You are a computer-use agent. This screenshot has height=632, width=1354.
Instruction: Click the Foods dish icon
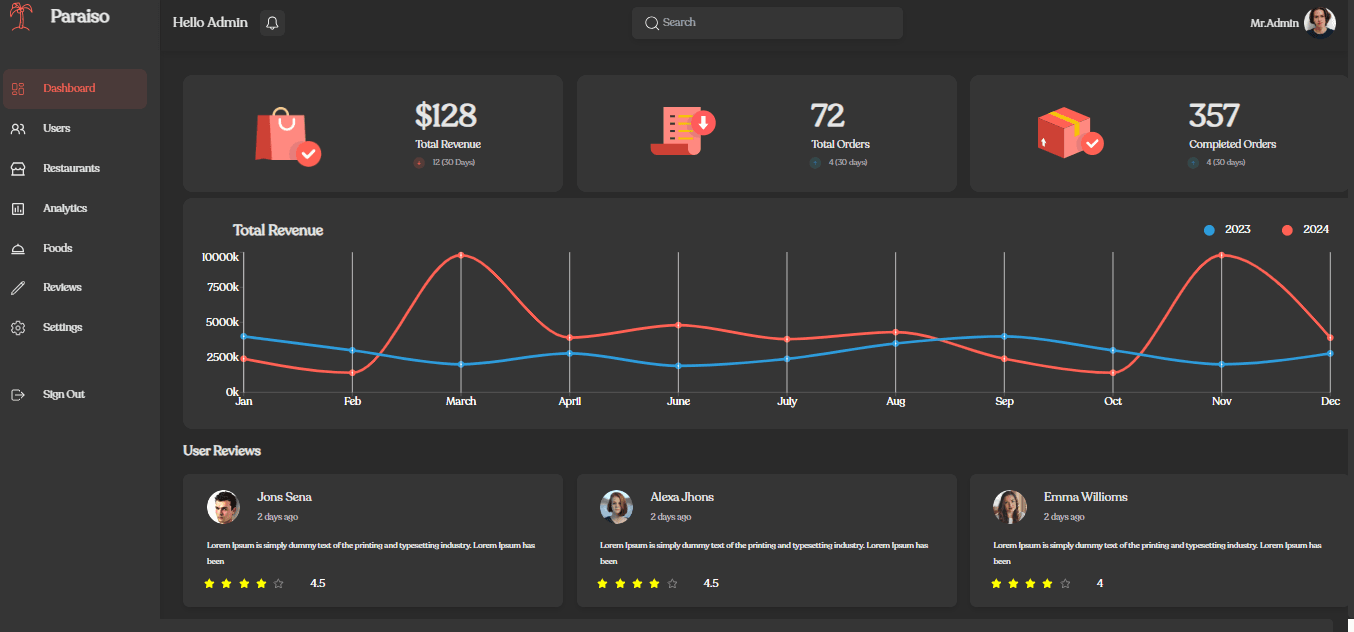[x=18, y=249]
